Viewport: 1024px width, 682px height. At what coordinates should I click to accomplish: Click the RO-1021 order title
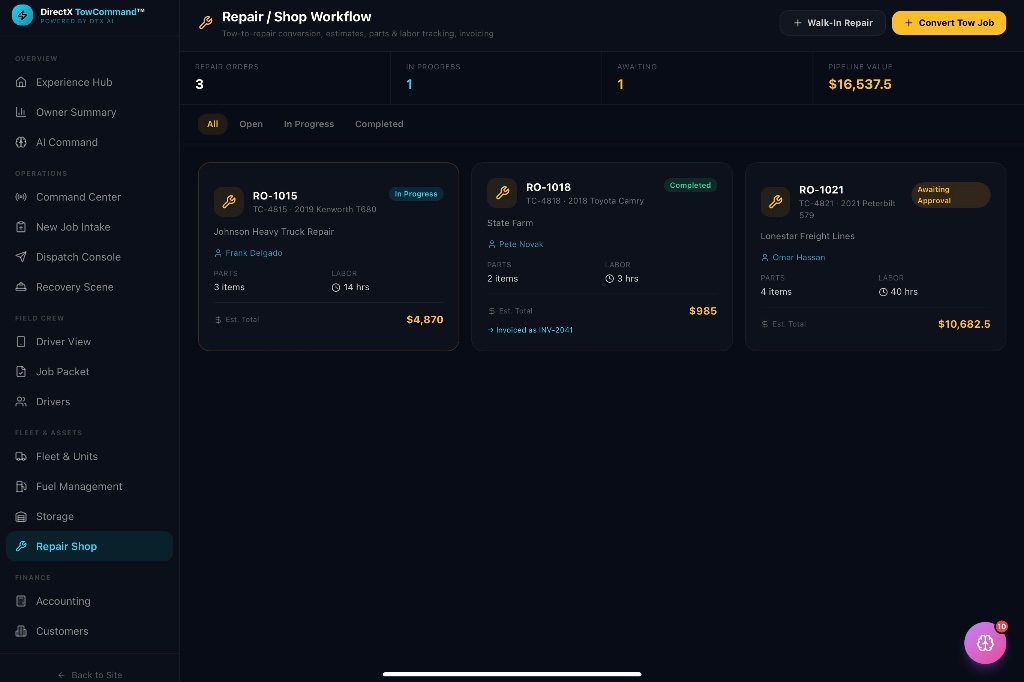click(x=822, y=190)
